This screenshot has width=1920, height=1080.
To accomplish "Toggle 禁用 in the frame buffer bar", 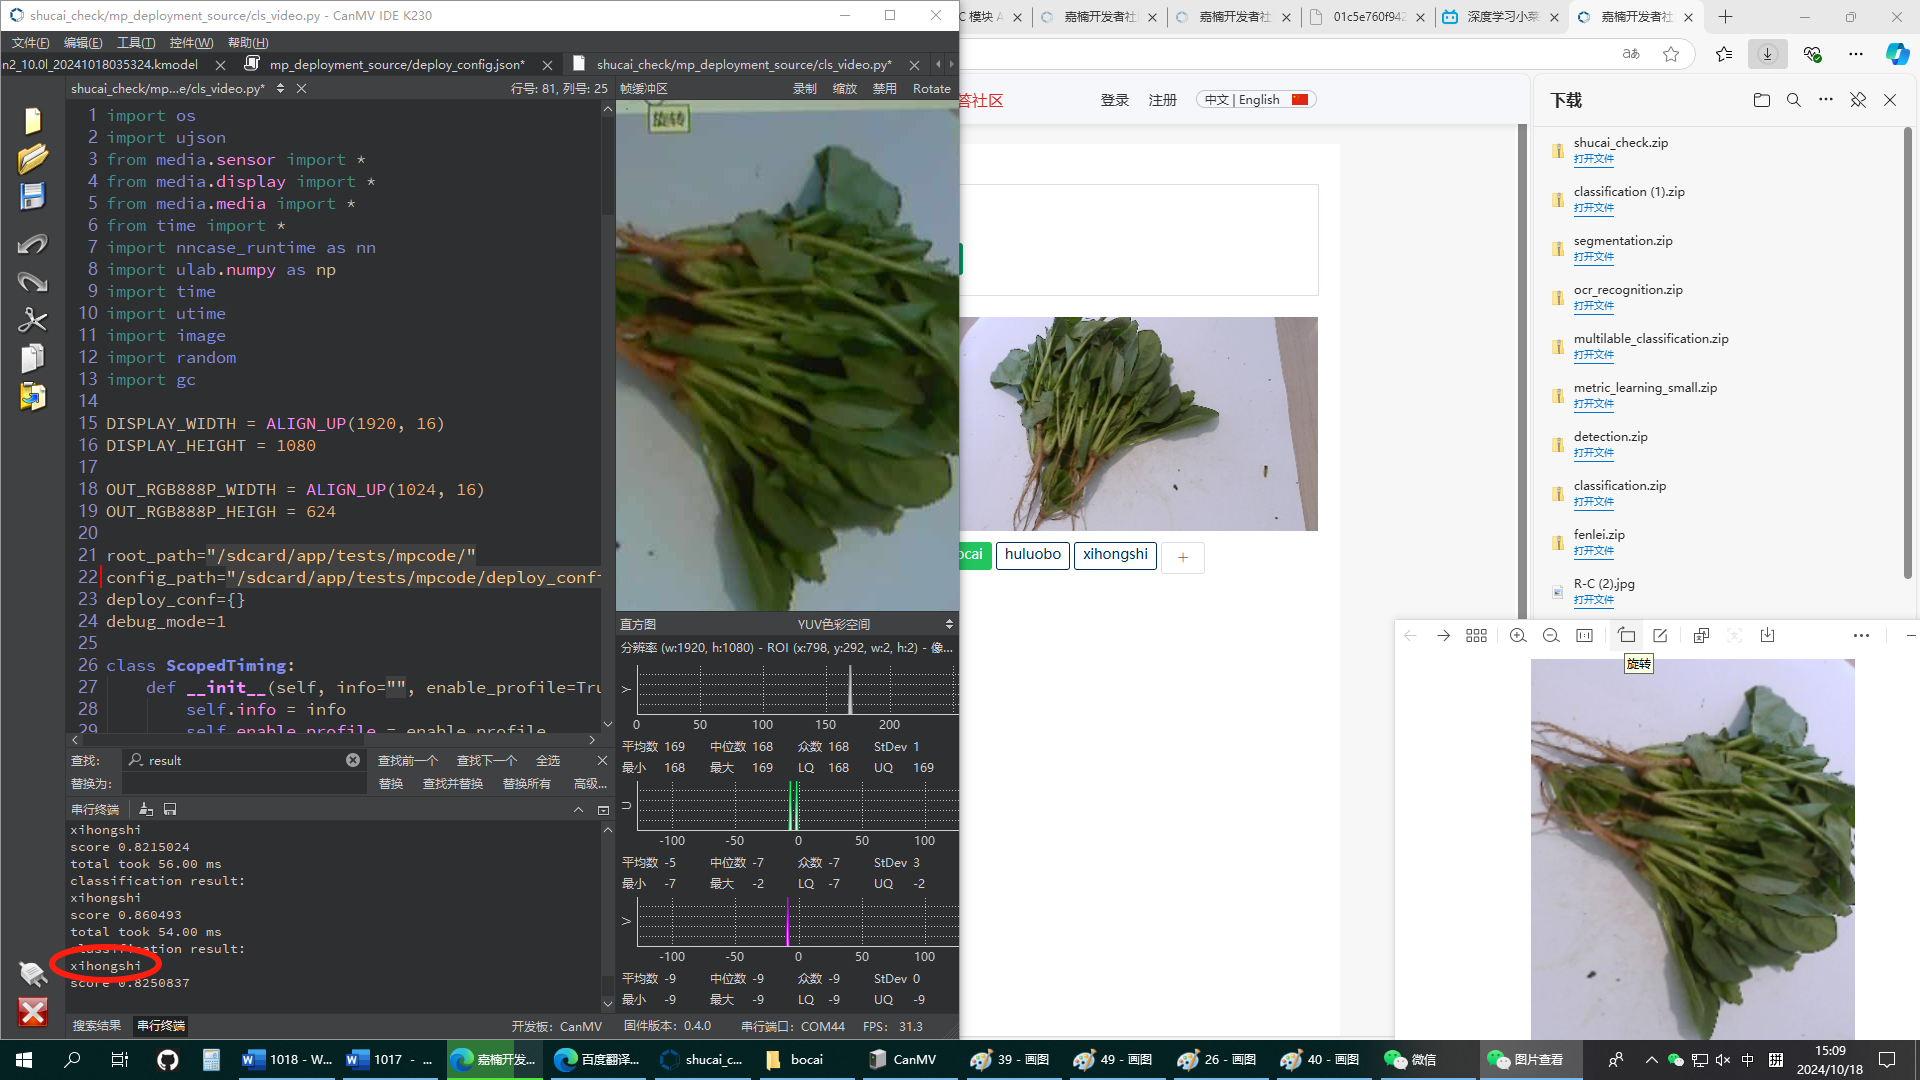I will click(886, 88).
